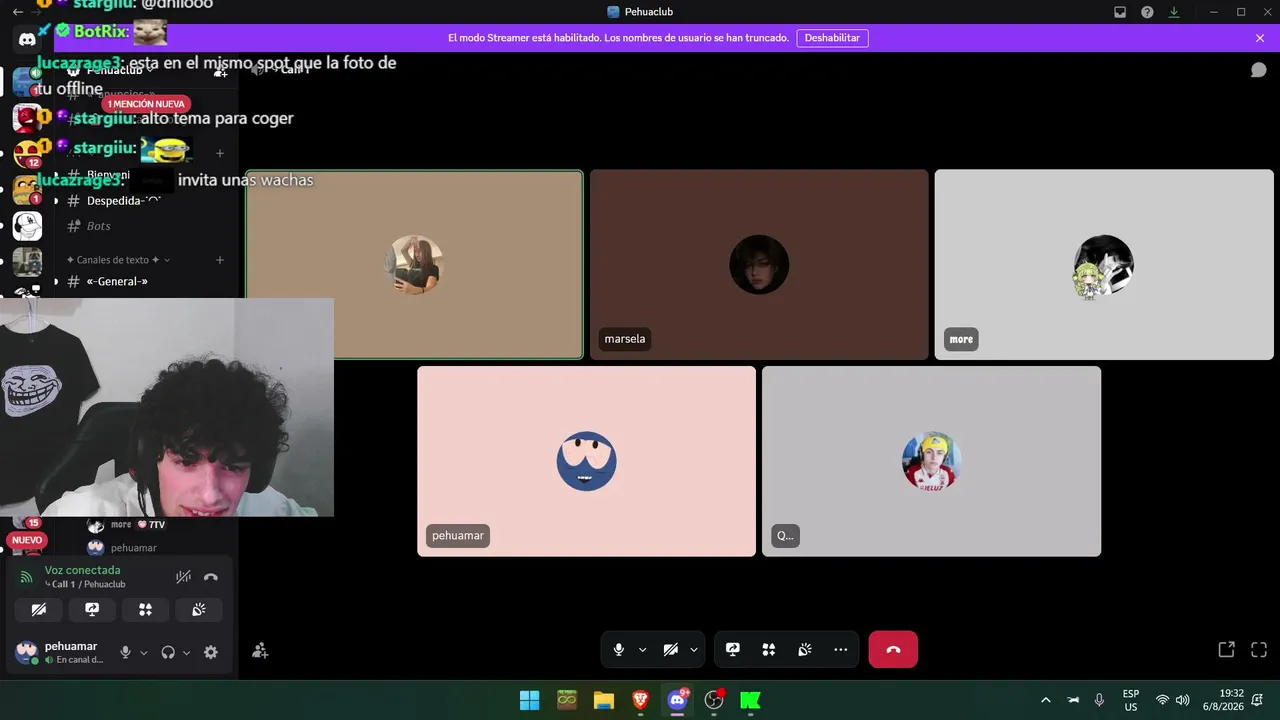
Task: Click the download update icon in title bar
Action: point(1174,12)
